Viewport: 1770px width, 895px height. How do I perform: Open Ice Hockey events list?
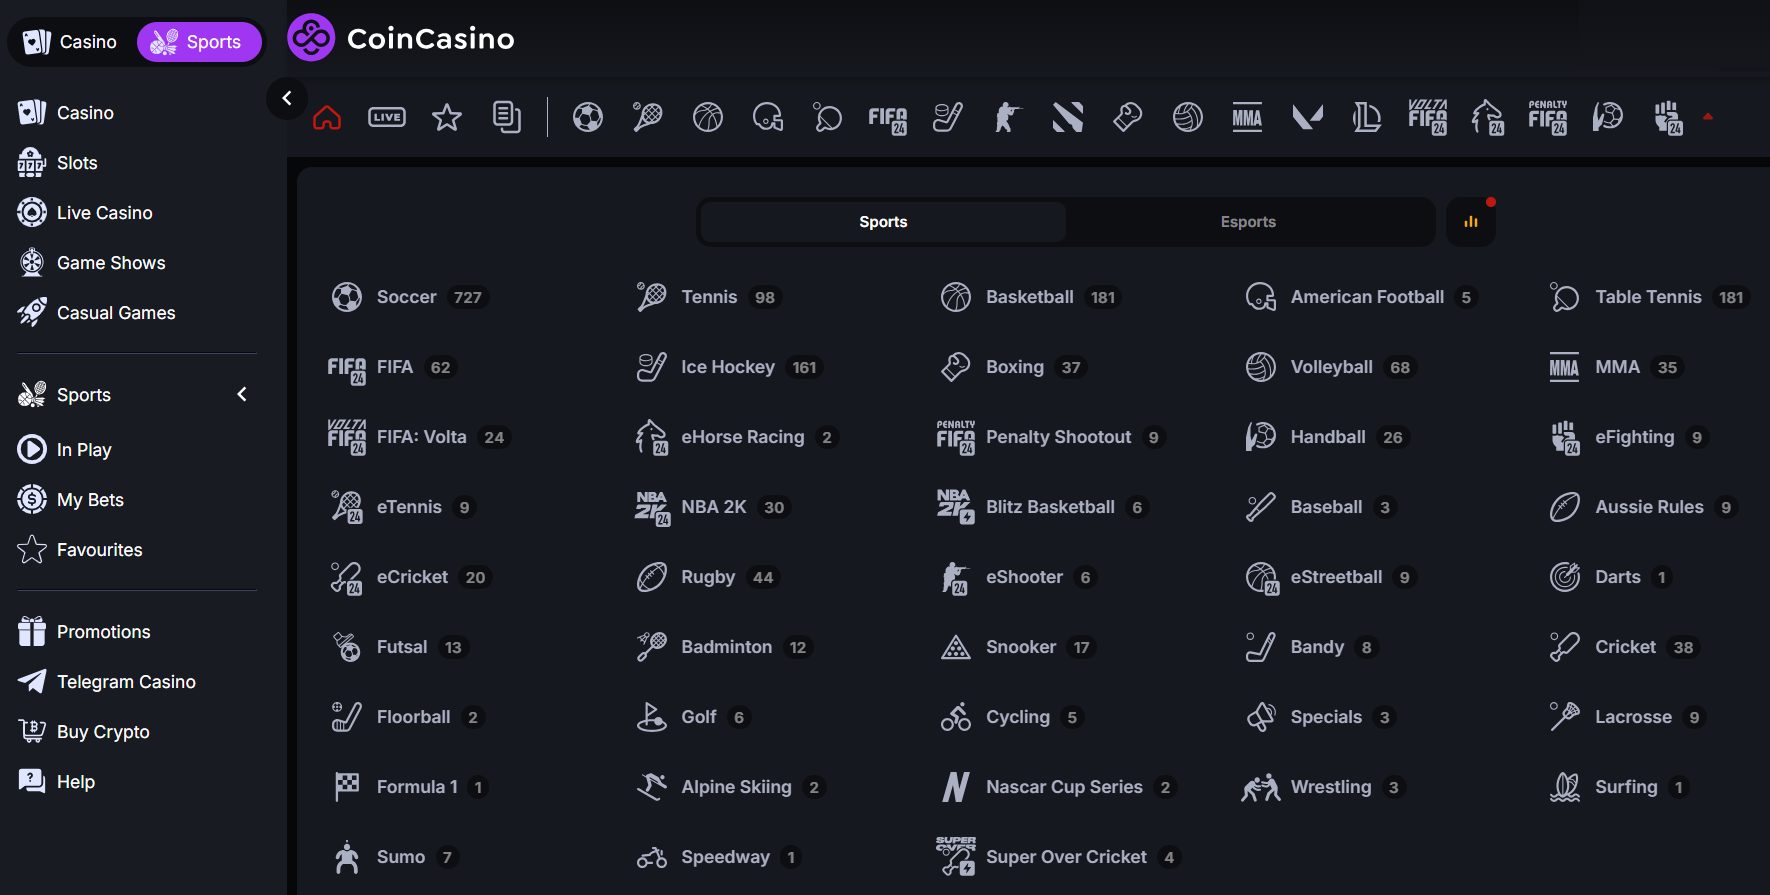point(727,367)
